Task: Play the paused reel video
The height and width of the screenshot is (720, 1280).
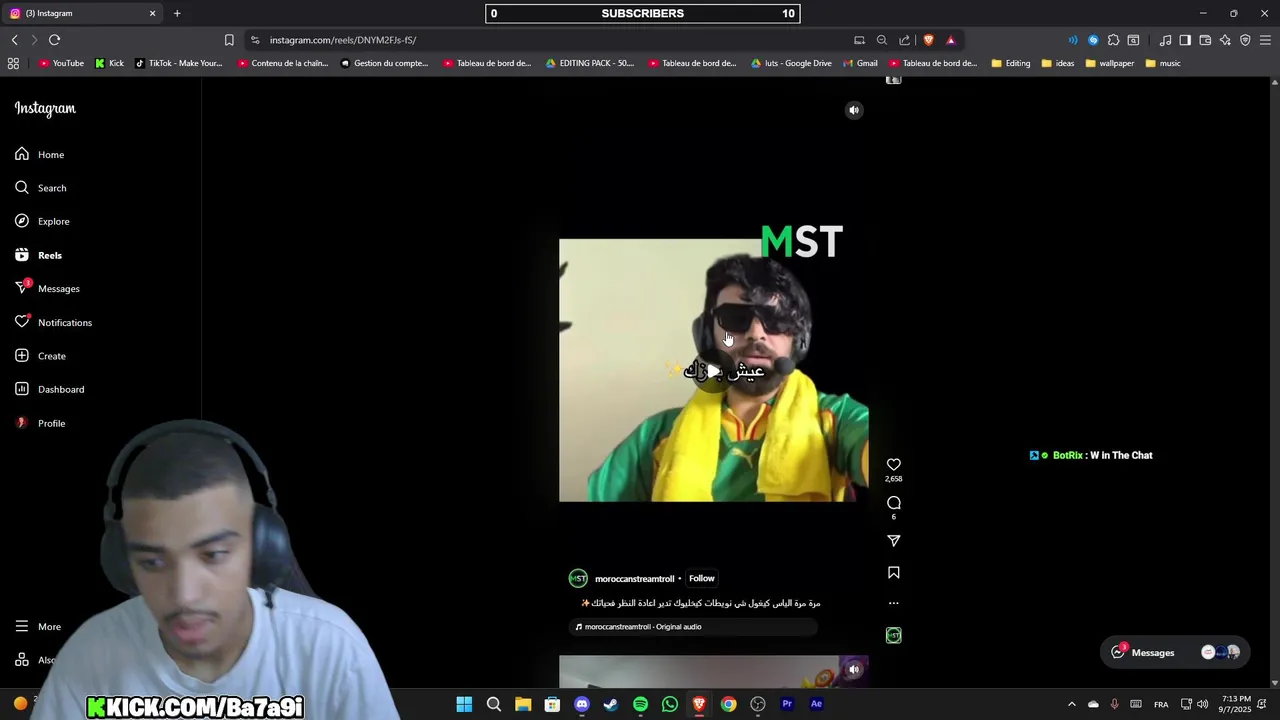Action: click(714, 370)
